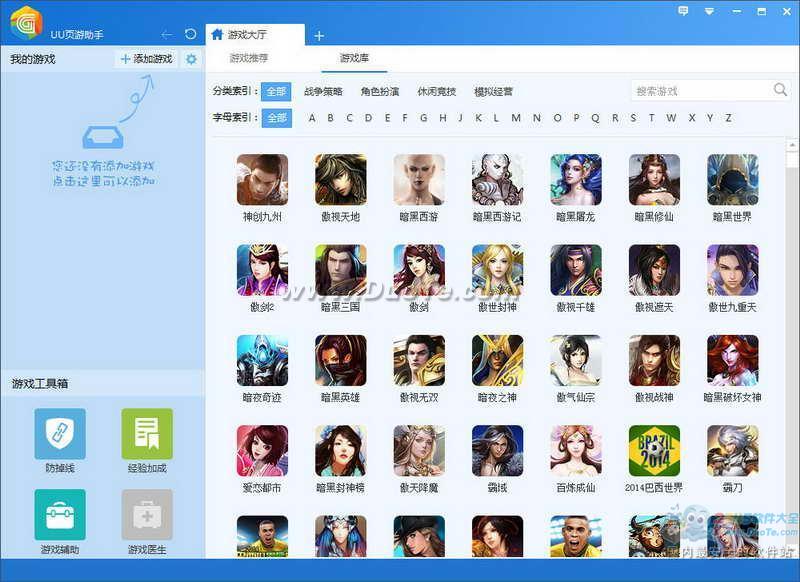Click the 傲天降魔 game name label
This screenshot has width=800, height=582.
(419, 488)
